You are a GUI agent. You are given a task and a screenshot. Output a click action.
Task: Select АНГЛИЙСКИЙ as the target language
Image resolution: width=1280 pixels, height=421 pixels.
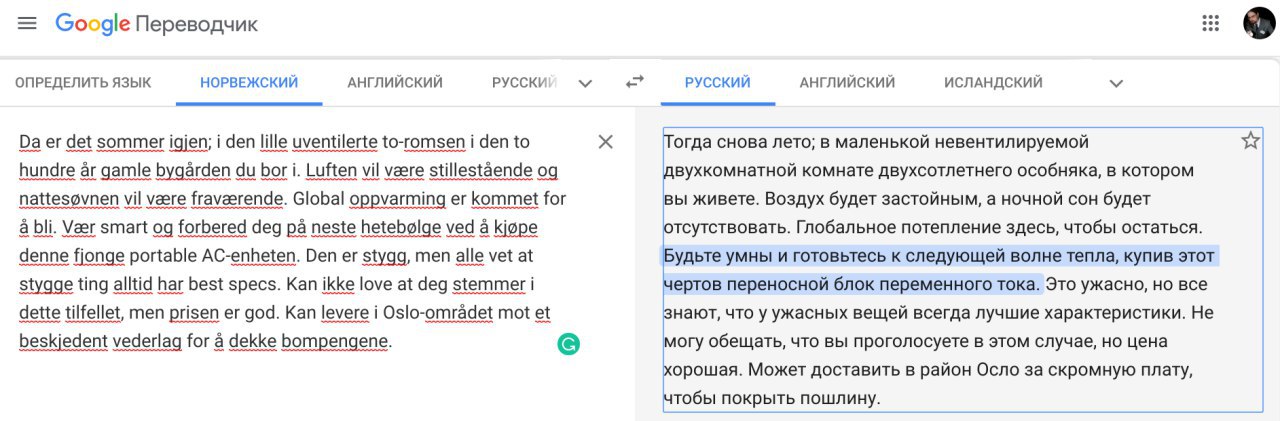tap(847, 82)
